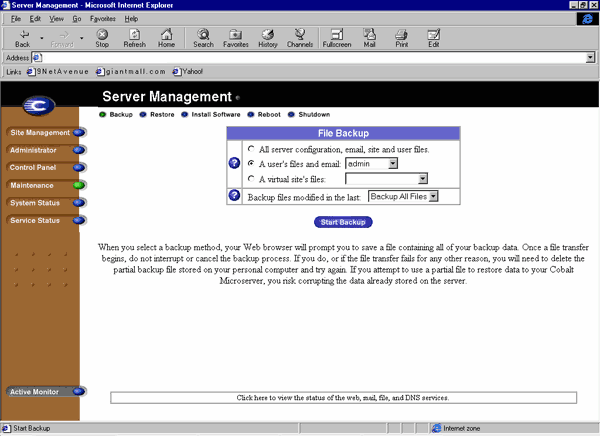Open the Yahoo! link in Links bar

point(188,72)
